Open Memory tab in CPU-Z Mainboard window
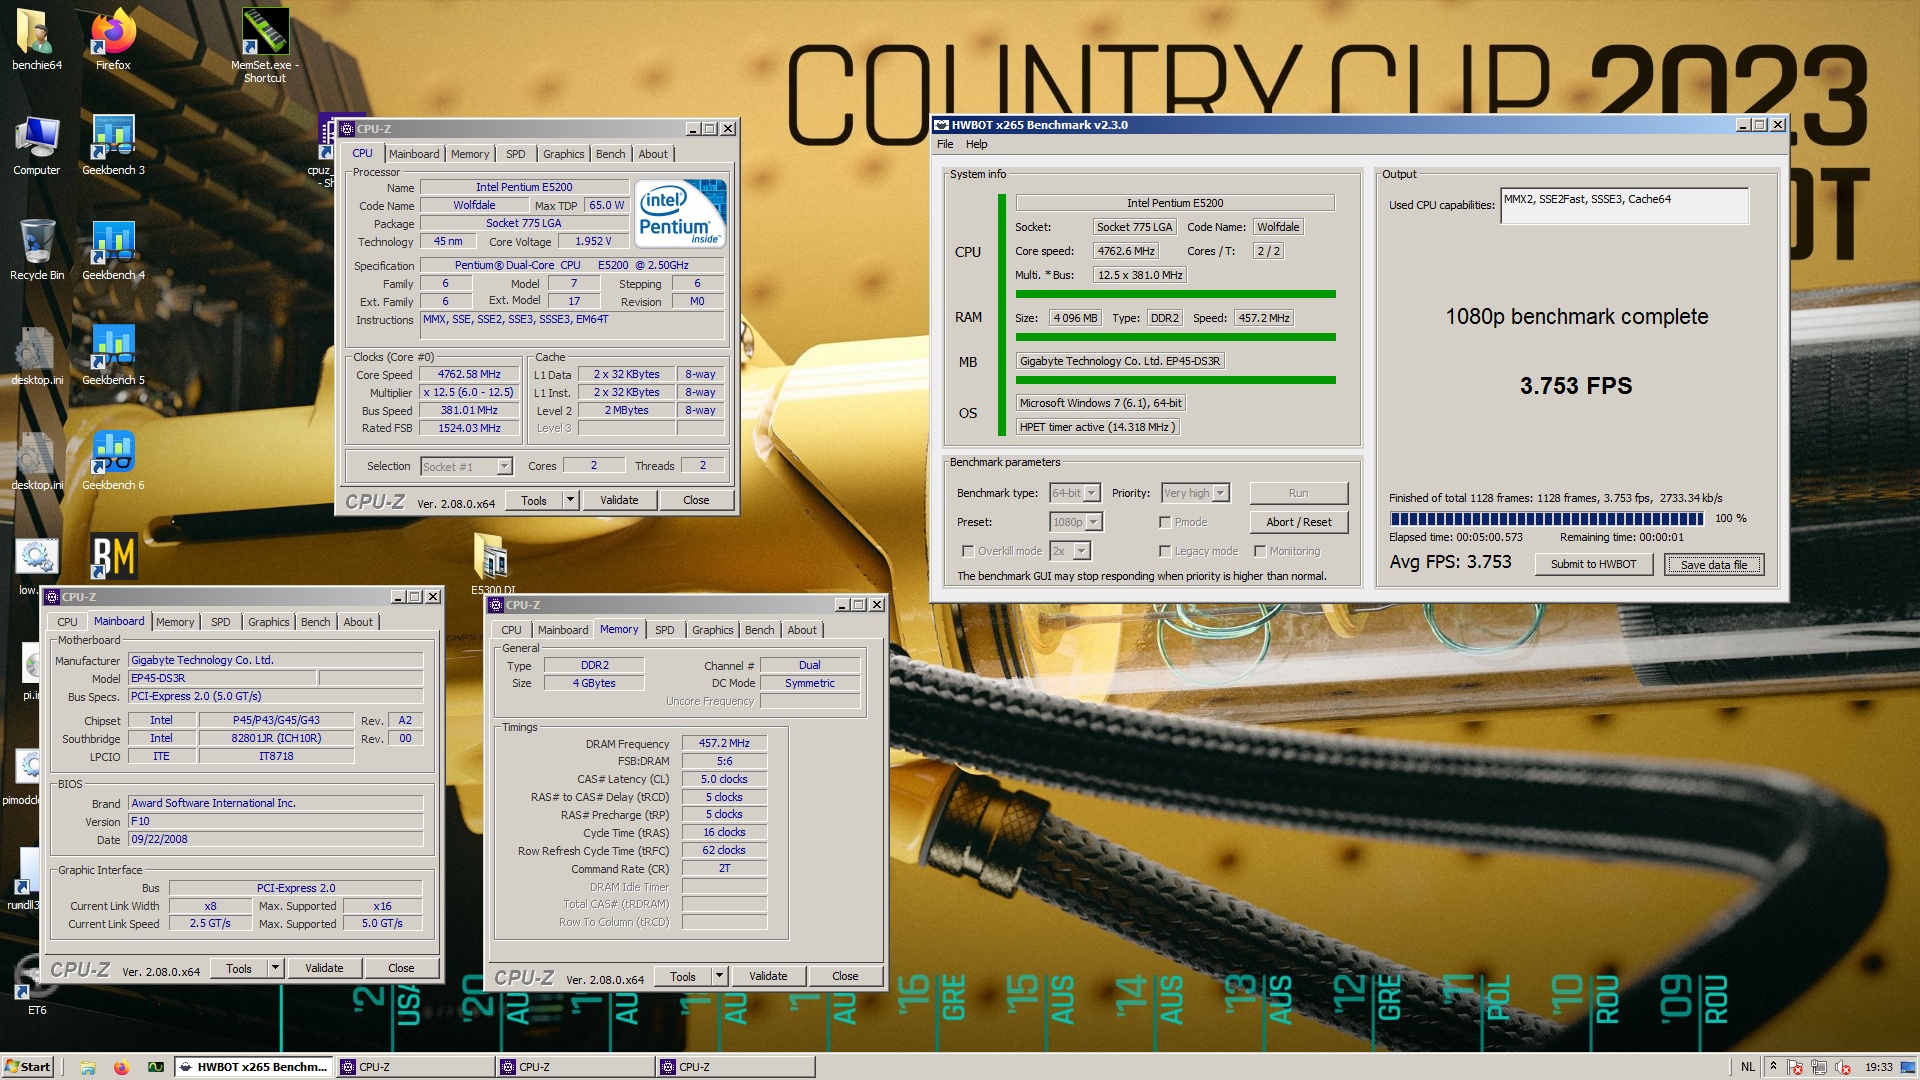Viewport: 1920px width, 1080px height. click(175, 622)
